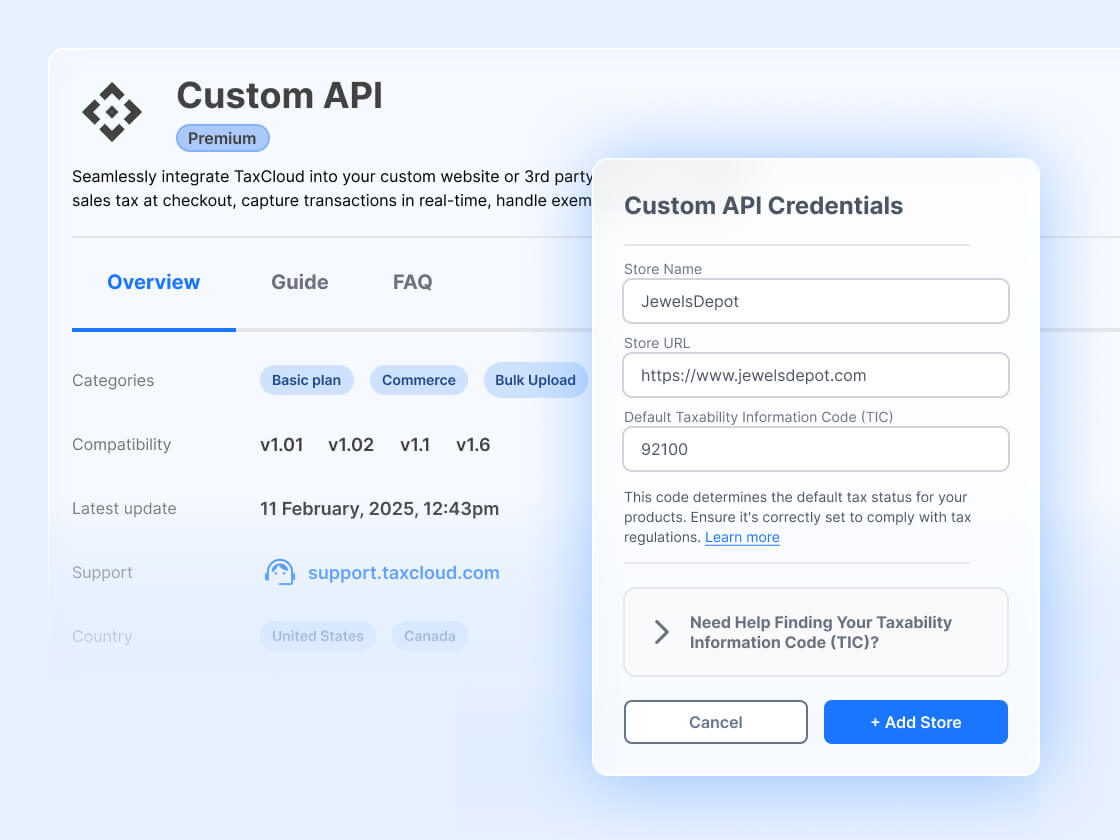Click the Bulk Upload category chip

(x=536, y=380)
